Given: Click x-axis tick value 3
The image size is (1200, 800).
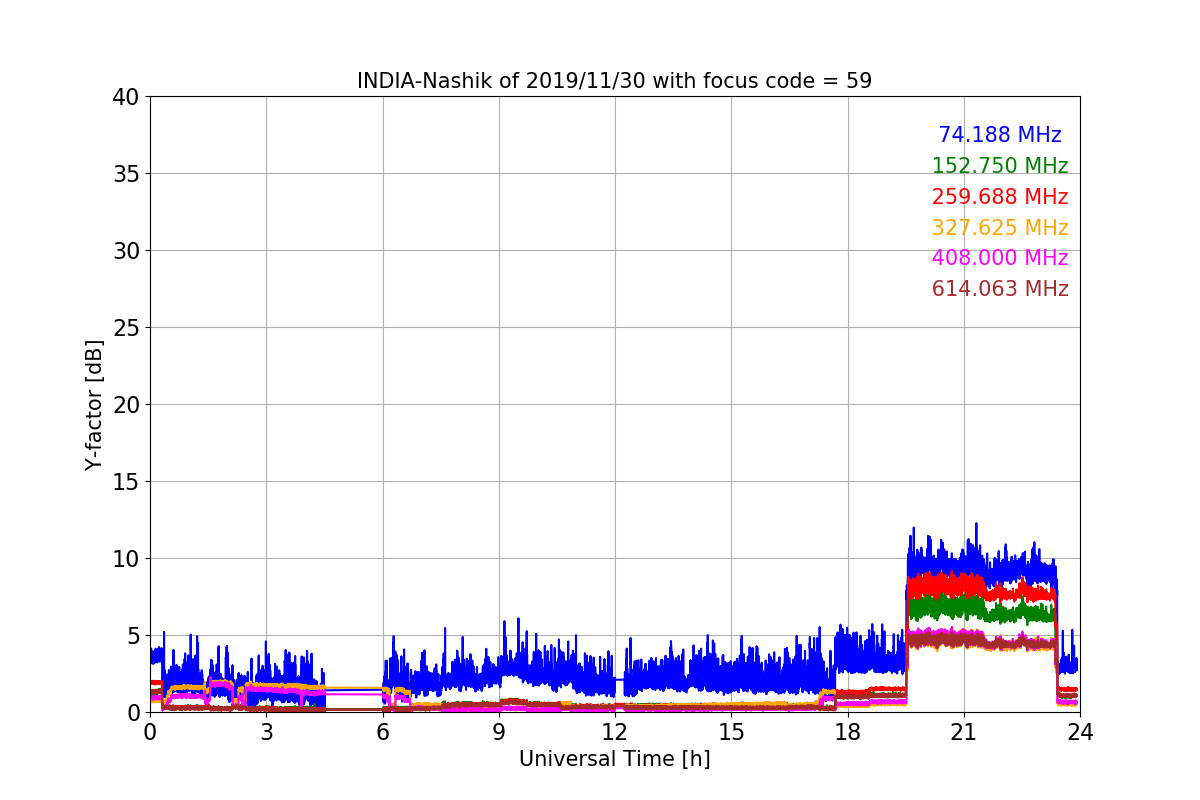Looking at the screenshot, I should (x=266, y=731).
